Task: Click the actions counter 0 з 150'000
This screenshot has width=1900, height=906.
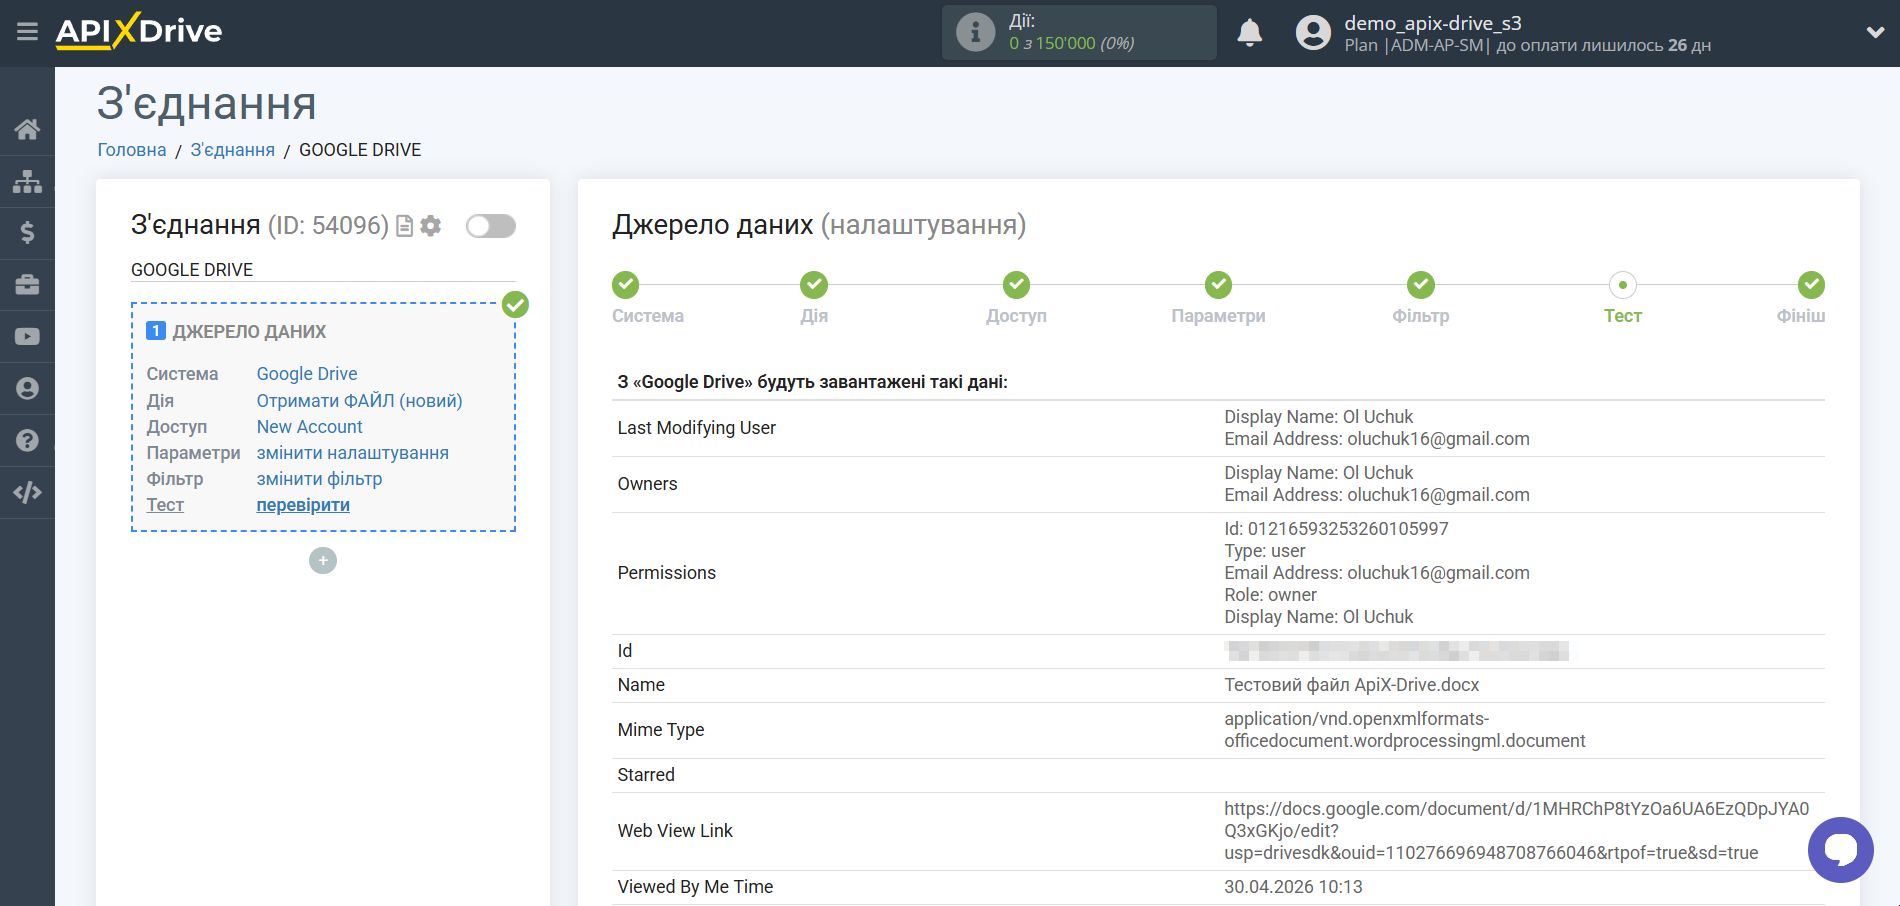Action: (x=1071, y=43)
